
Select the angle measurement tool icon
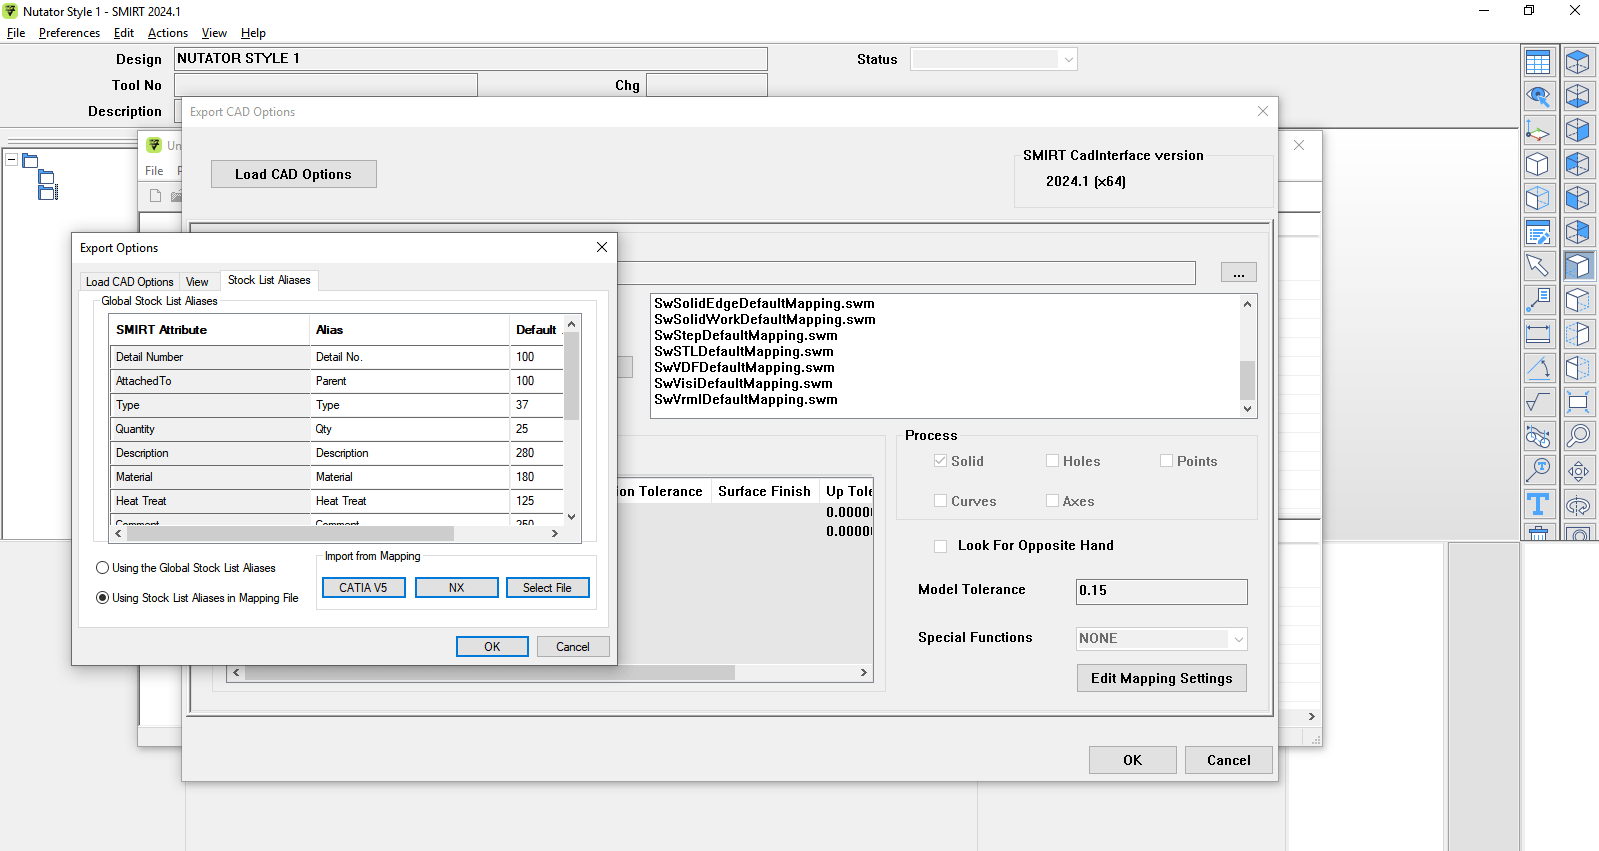click(1538, 368)
